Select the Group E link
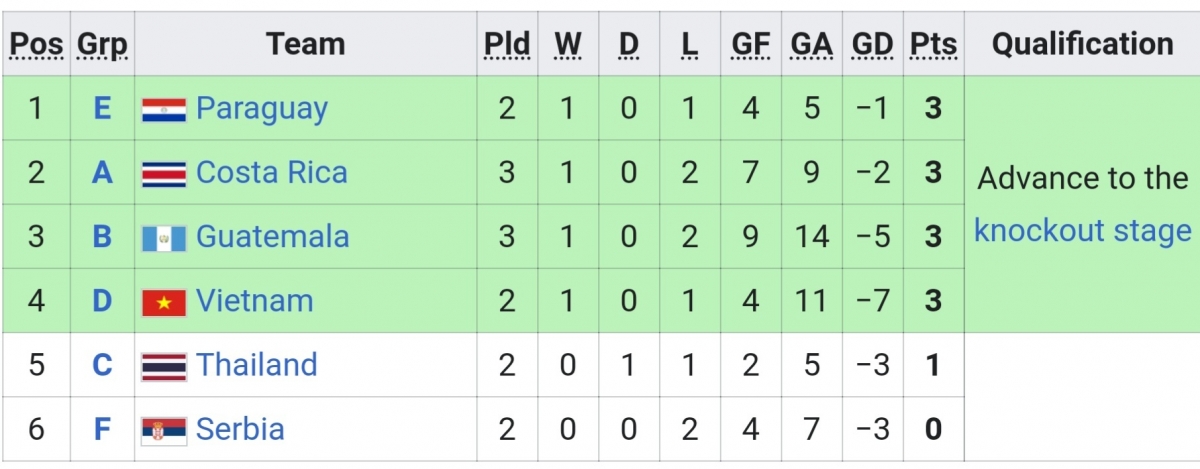1200x469 pixels. pyautogui.click(x=102, y=109)
